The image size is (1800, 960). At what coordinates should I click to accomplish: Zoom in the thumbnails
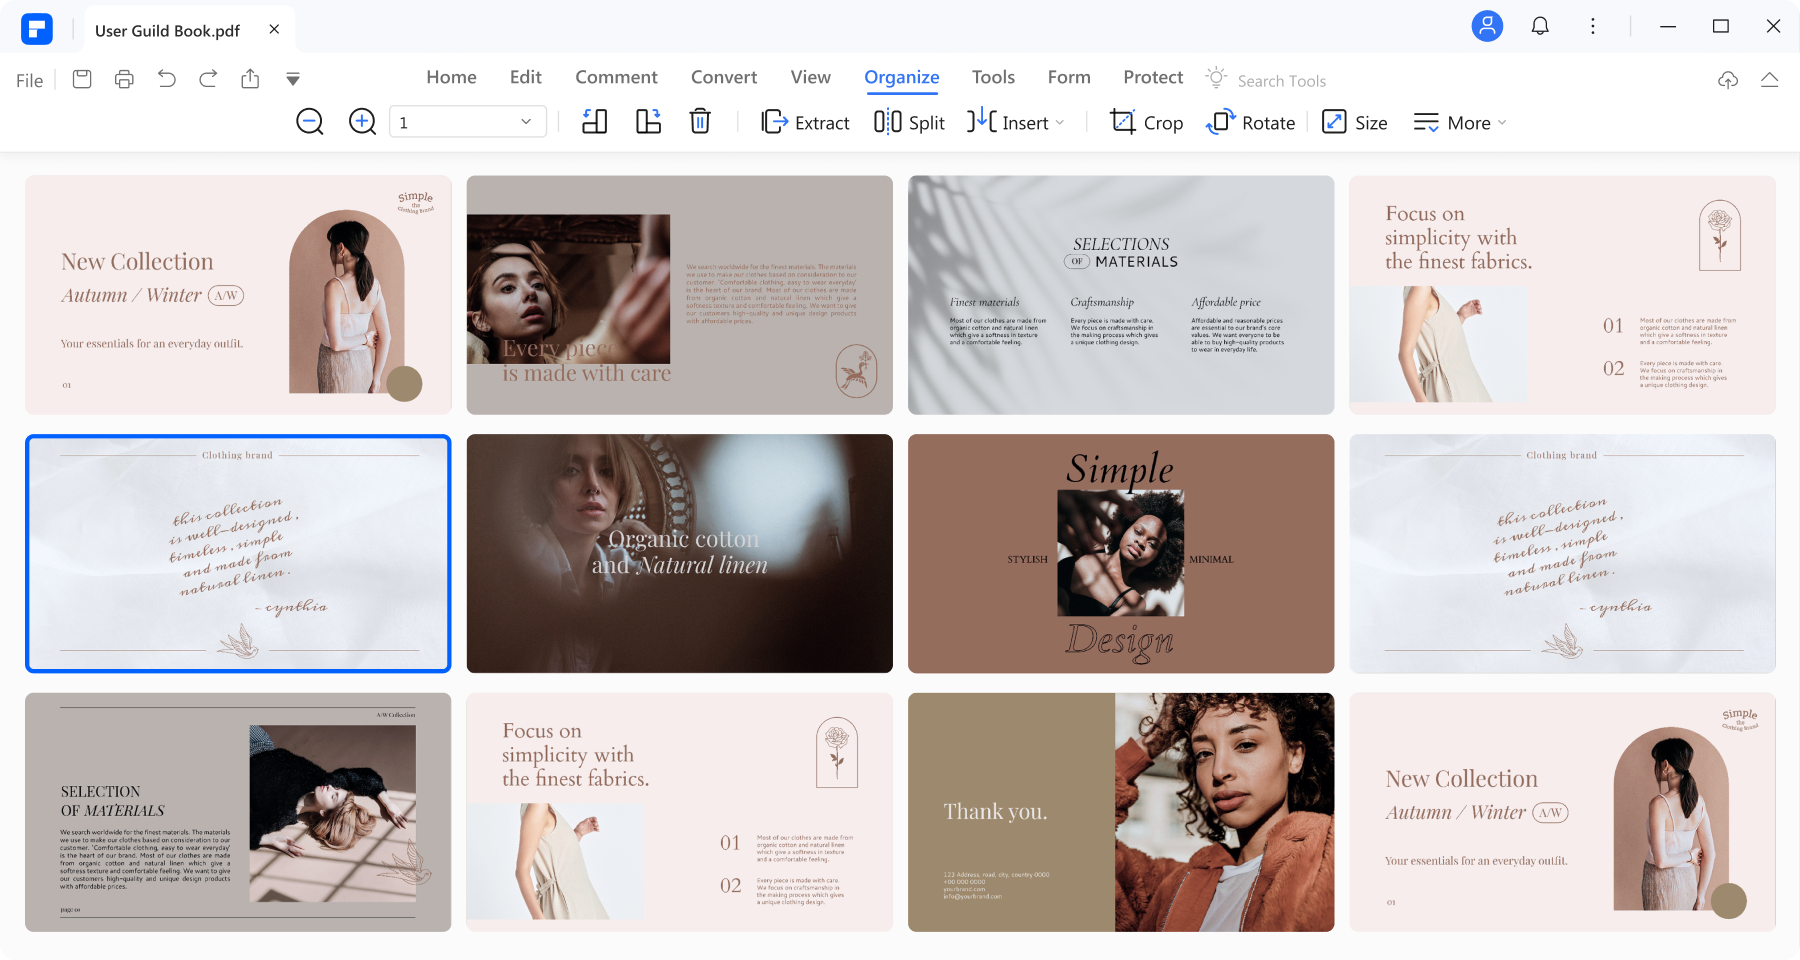(x=362, y=122)
